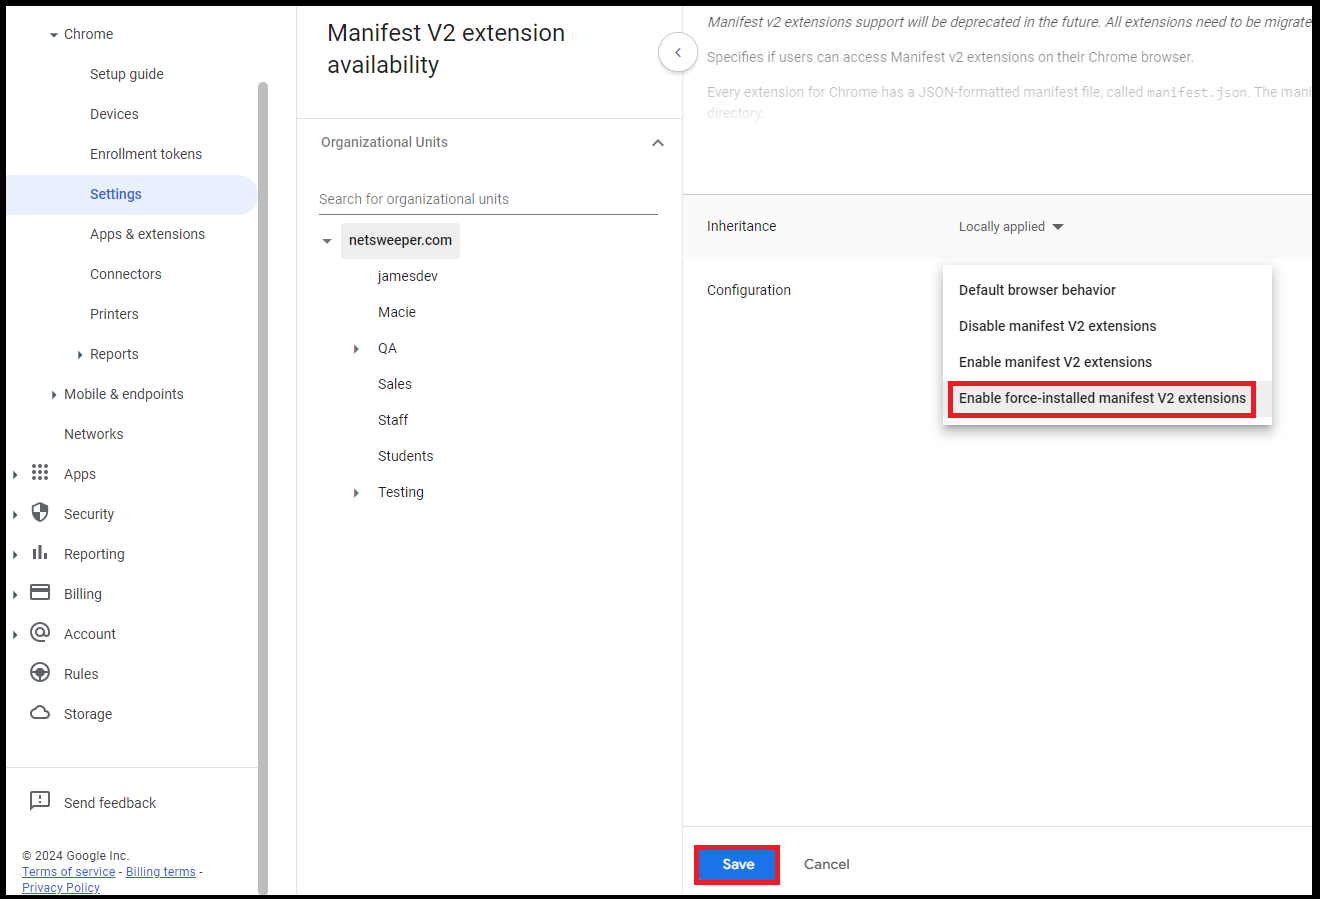Open Storage in the sidebar

coord(88,714)
